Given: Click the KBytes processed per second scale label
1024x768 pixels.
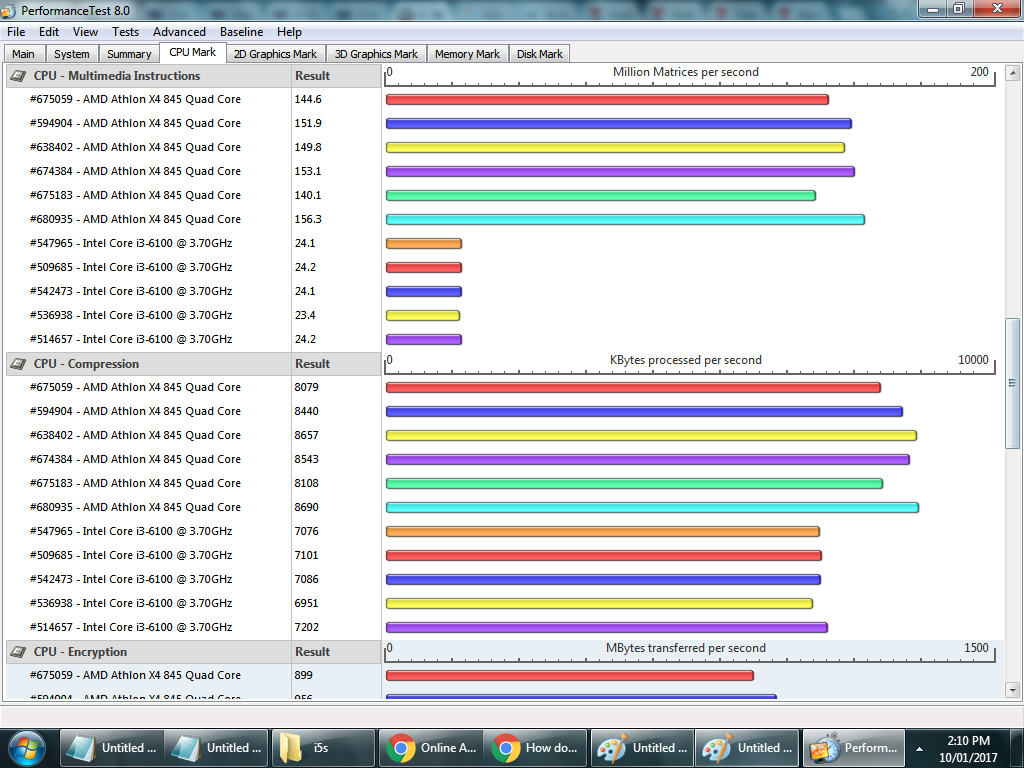Looking at the screenshot, I should 686,360.
